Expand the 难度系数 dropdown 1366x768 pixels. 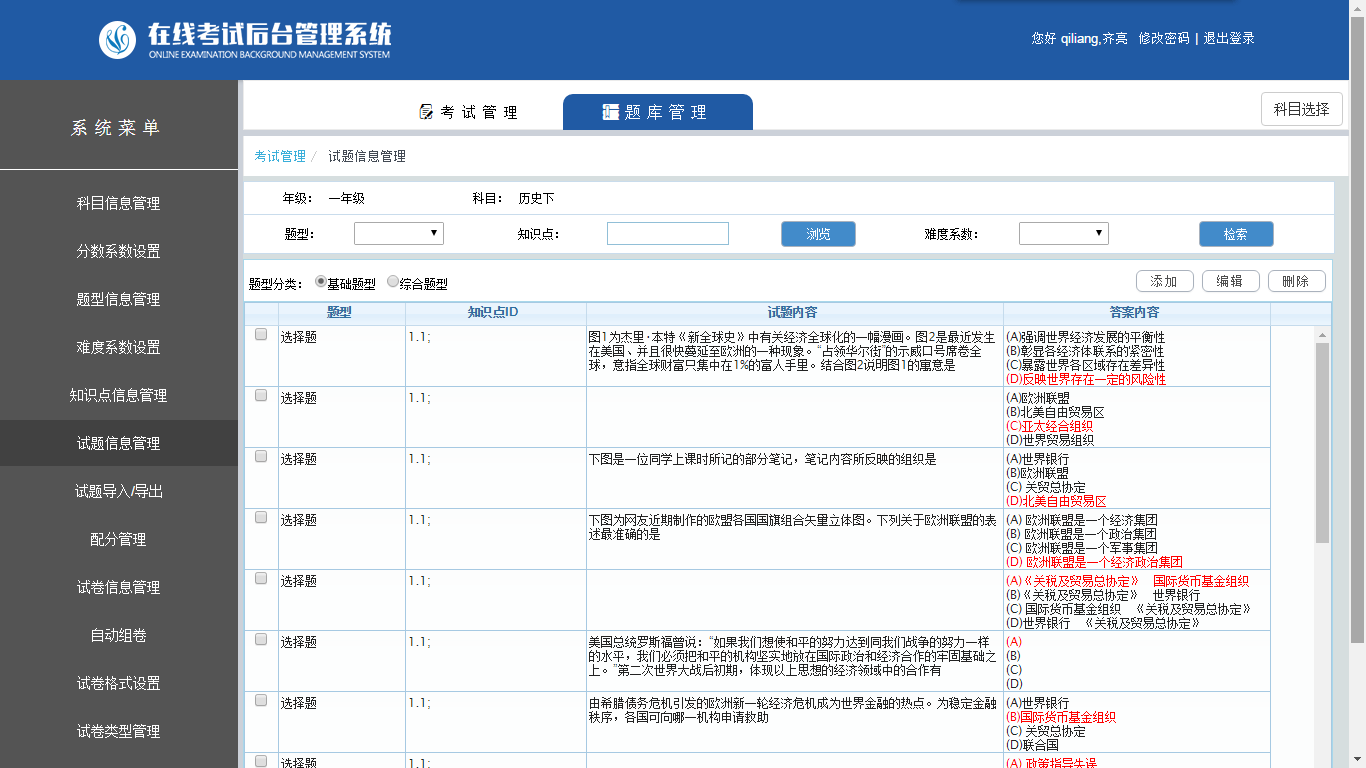(x=1063, y=234)
